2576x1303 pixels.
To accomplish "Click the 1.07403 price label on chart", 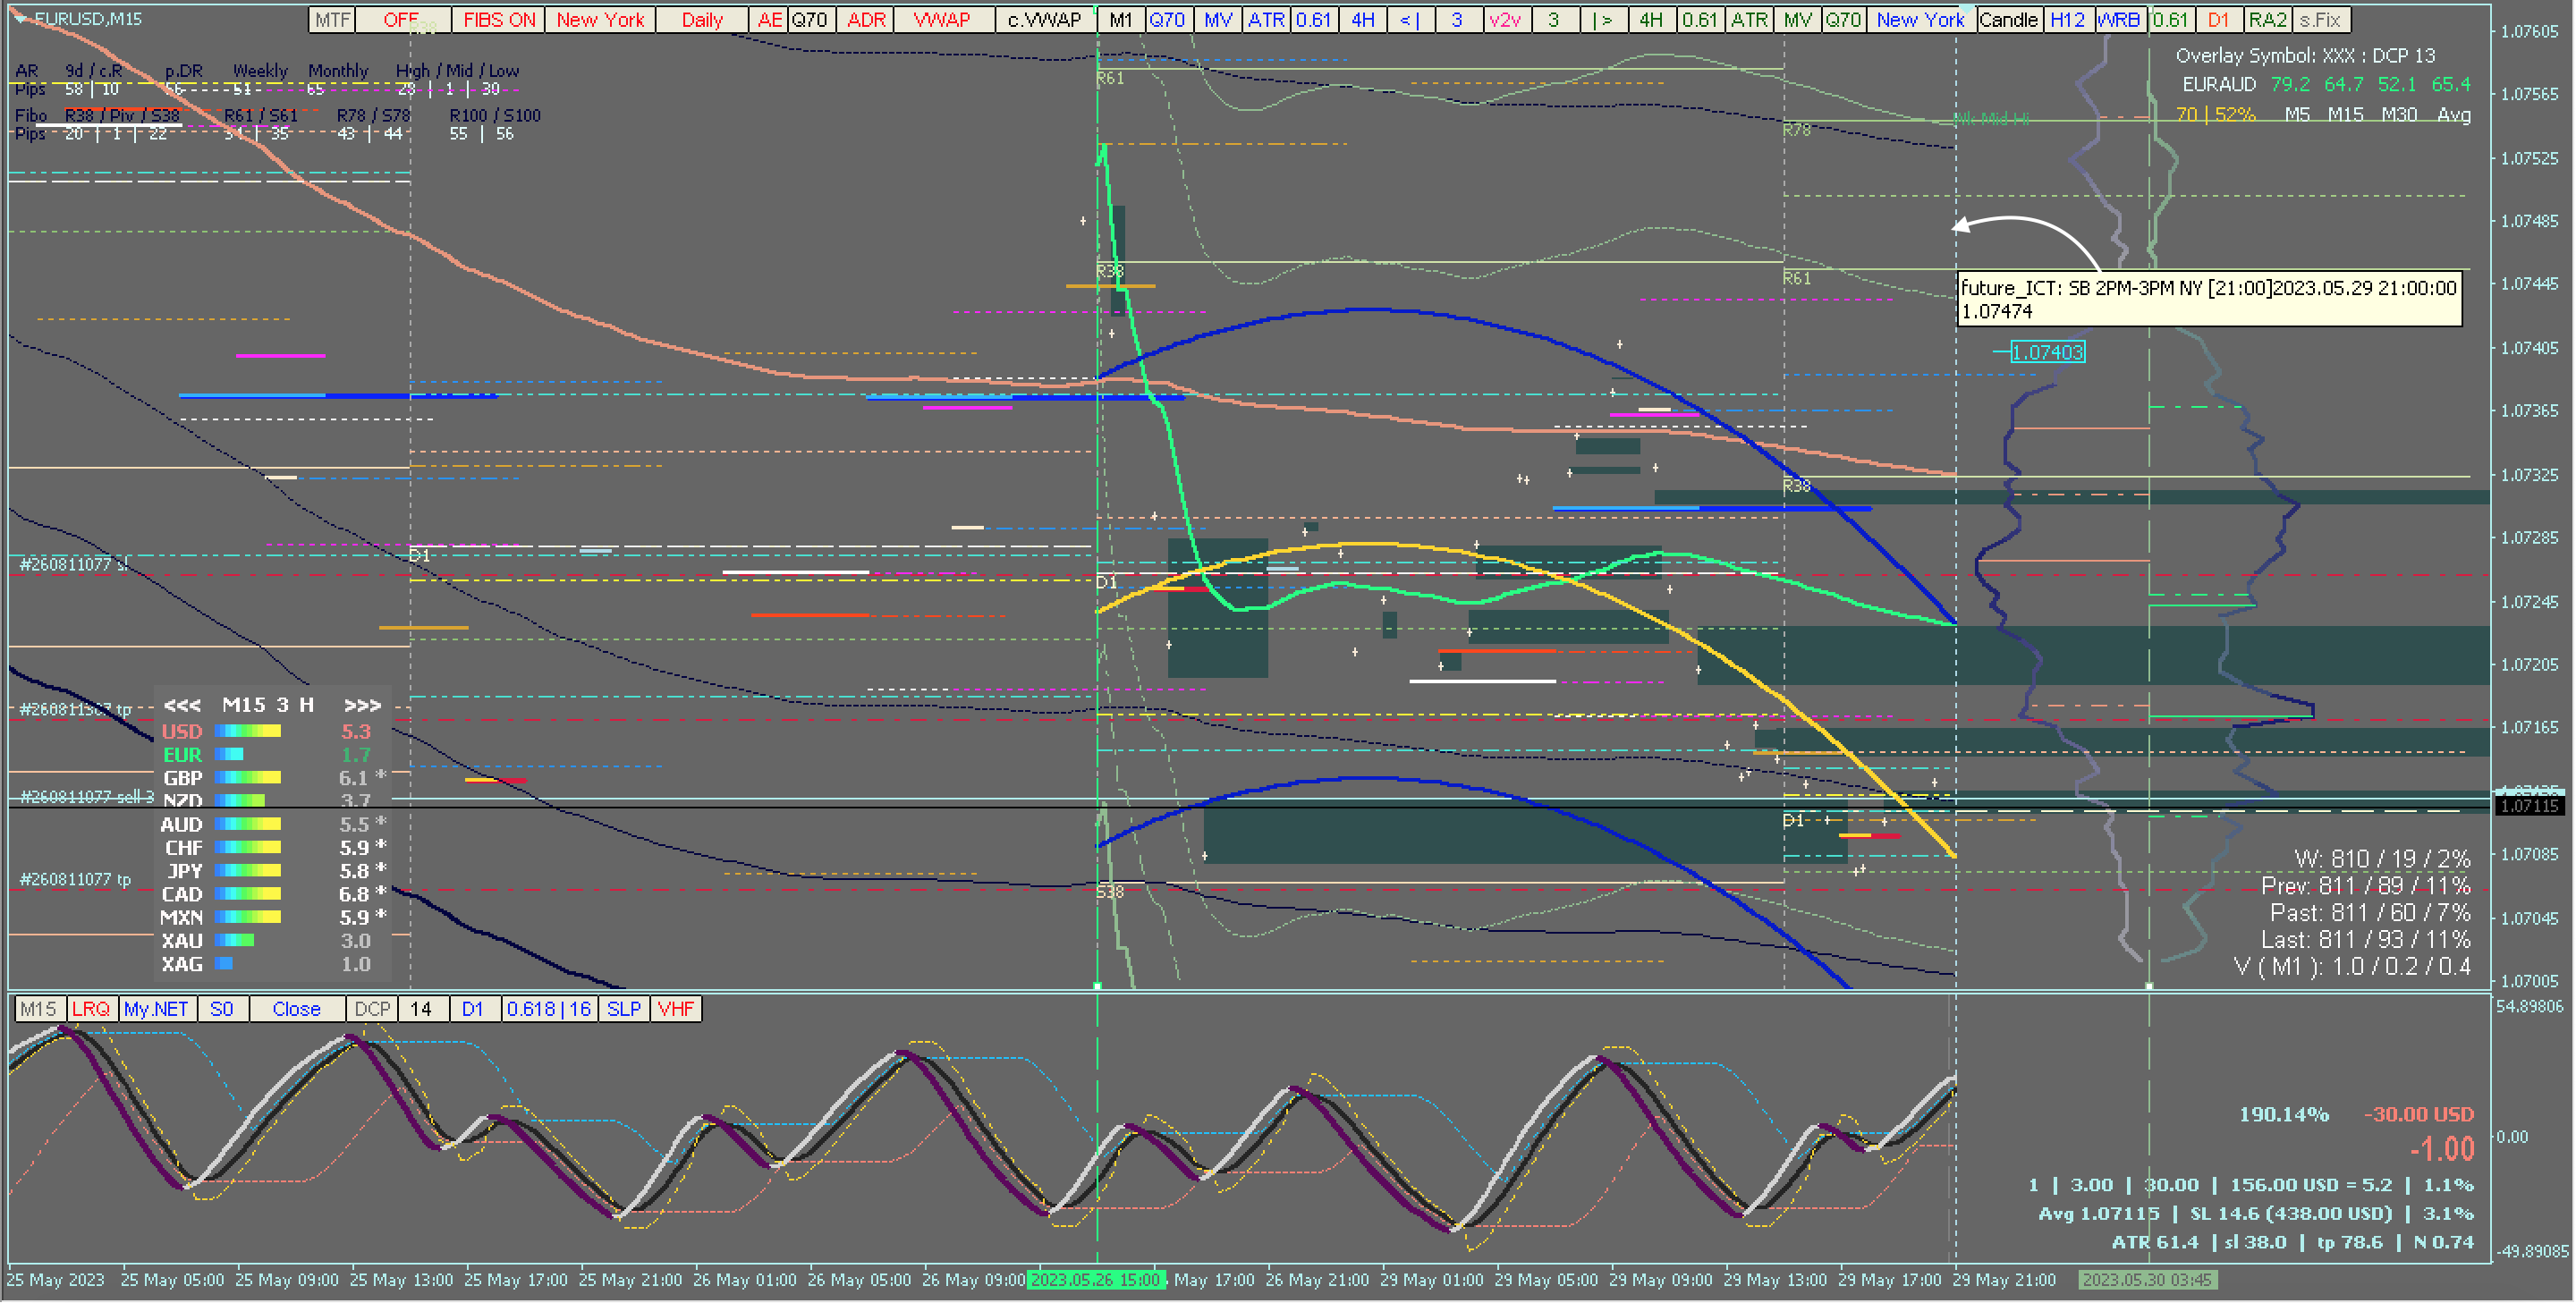I will [x=2047, y=352].
